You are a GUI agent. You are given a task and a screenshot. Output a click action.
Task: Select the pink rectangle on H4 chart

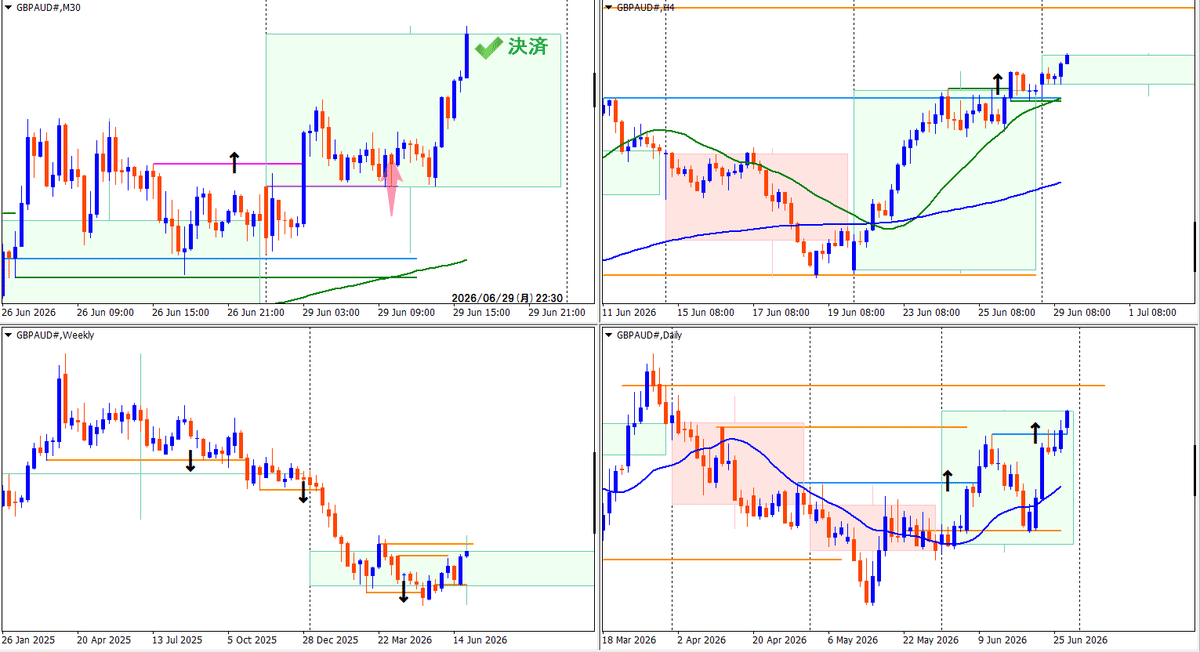click(x=757, y=196)
